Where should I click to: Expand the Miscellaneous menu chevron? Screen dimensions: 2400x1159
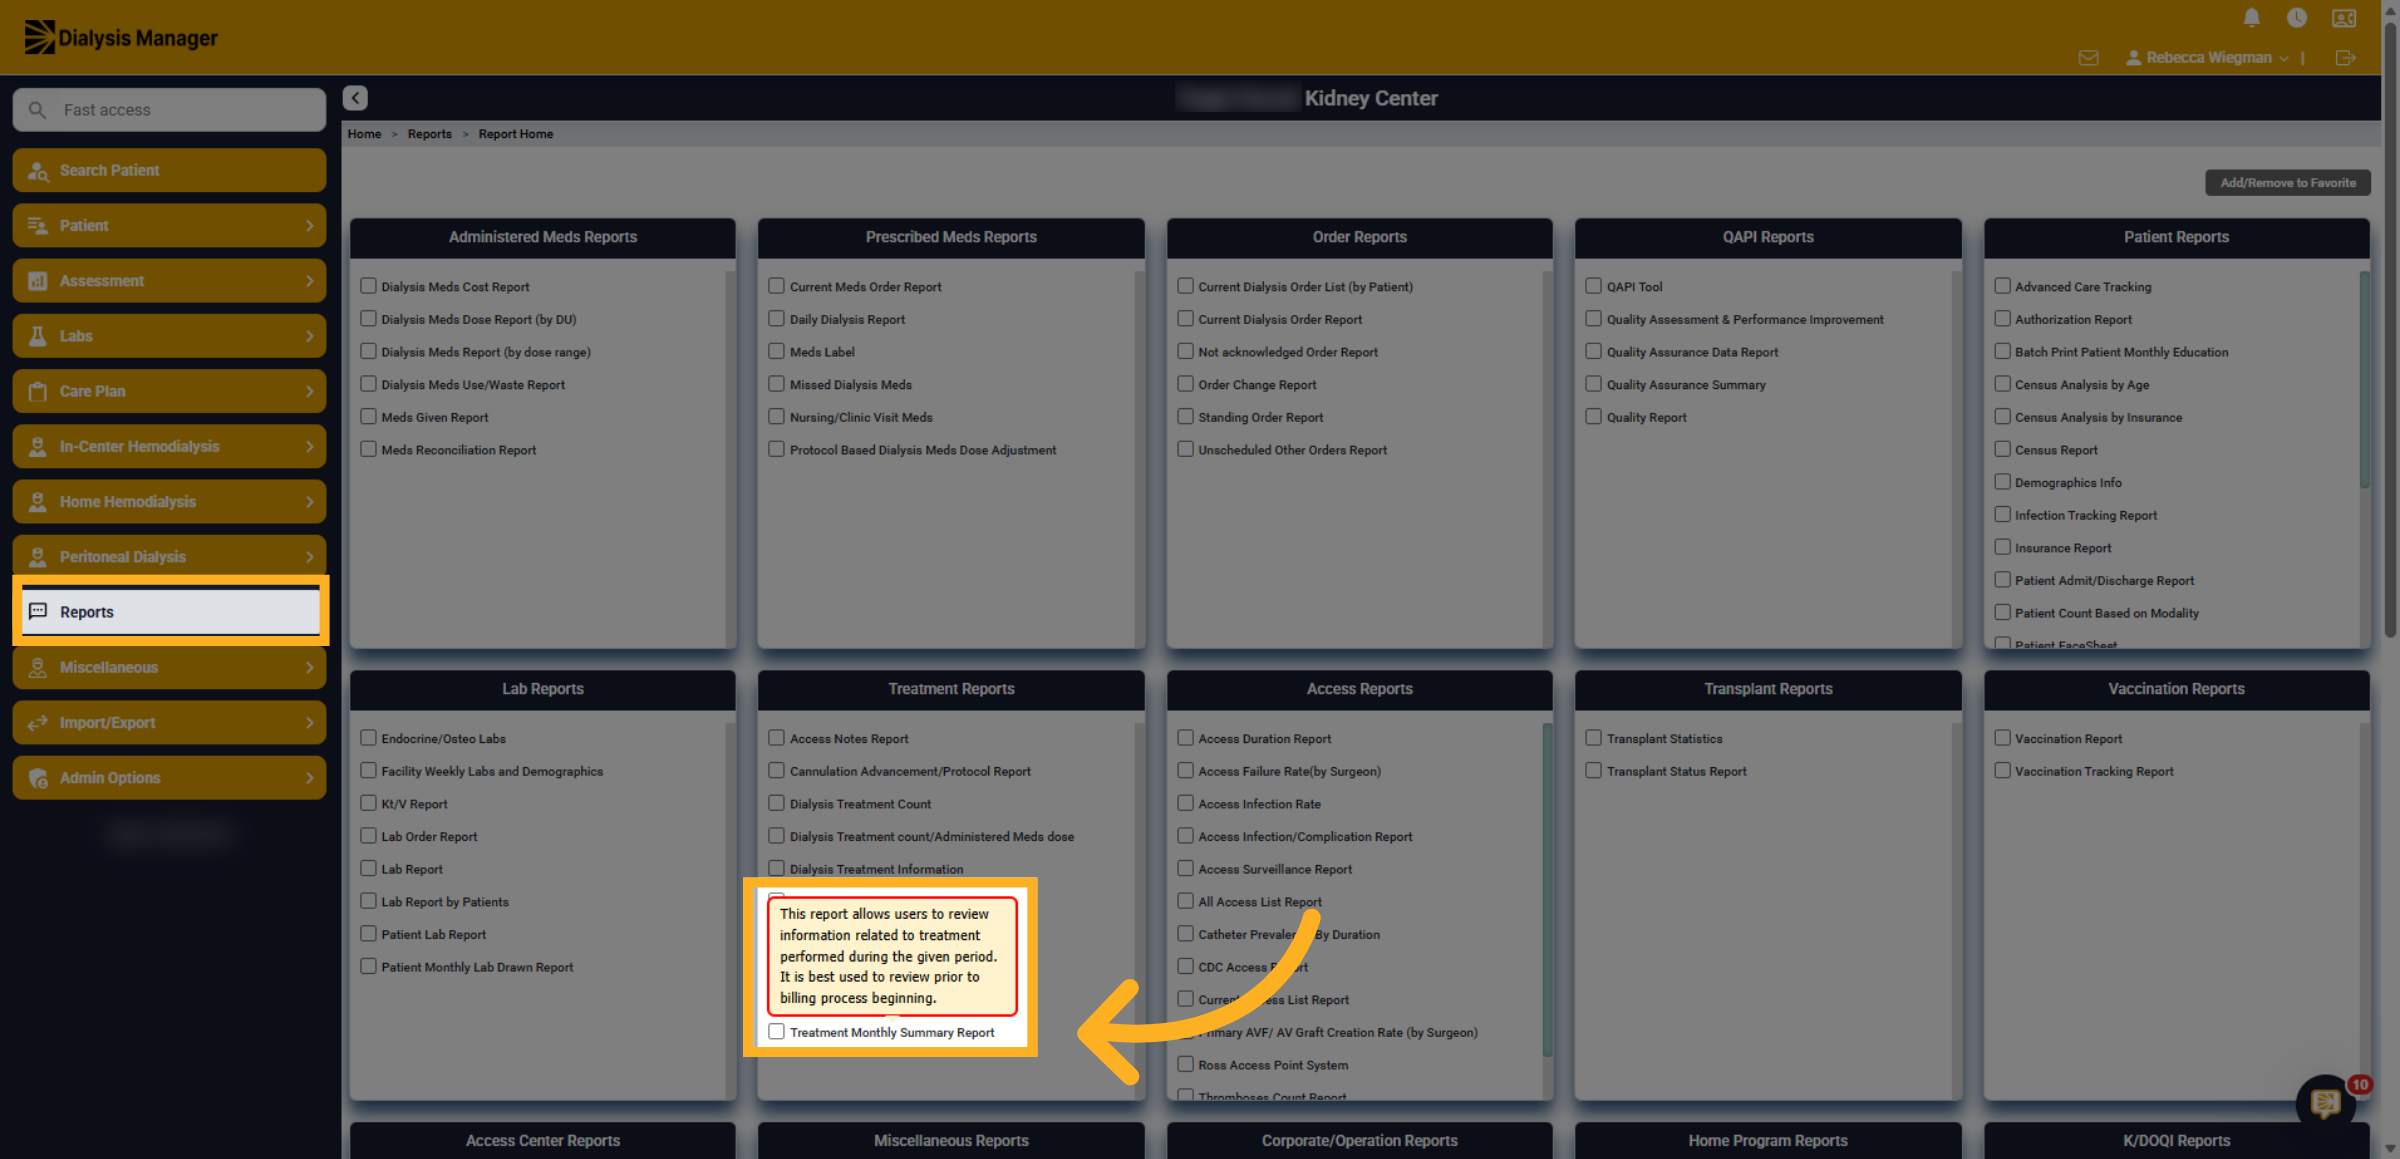(x=309, y=668)
